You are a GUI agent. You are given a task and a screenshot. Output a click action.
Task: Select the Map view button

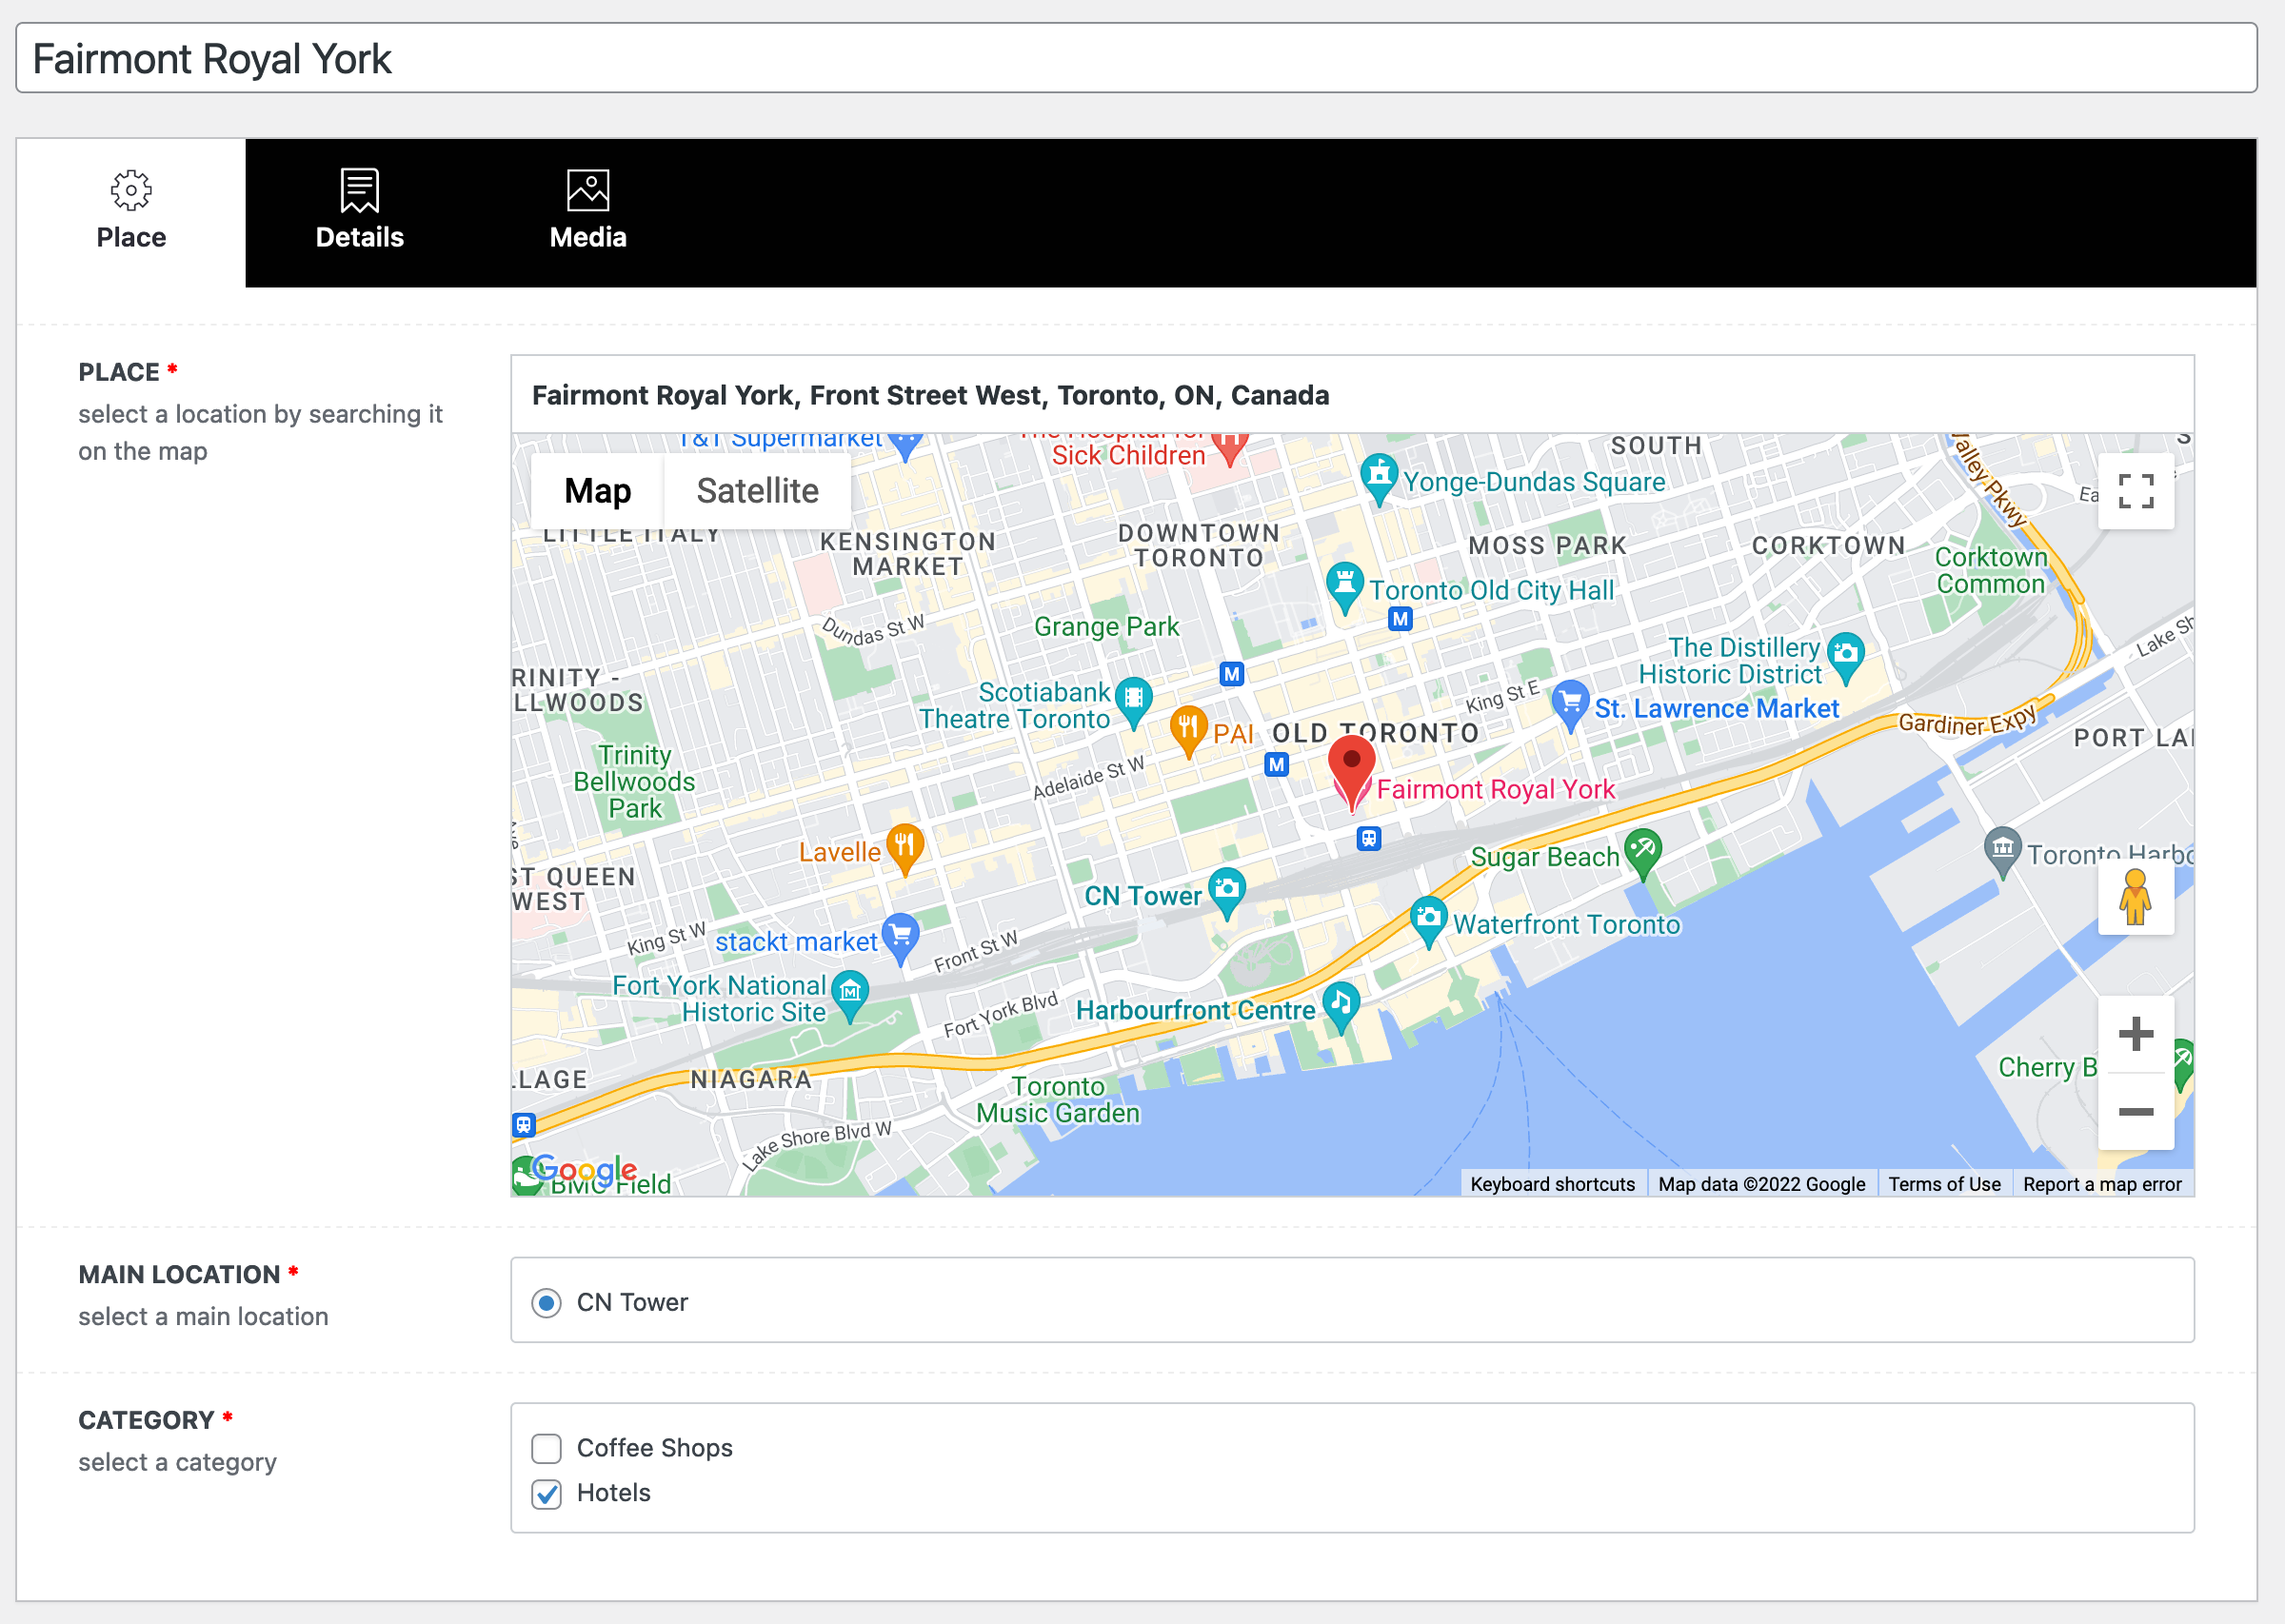pos(597,491)
